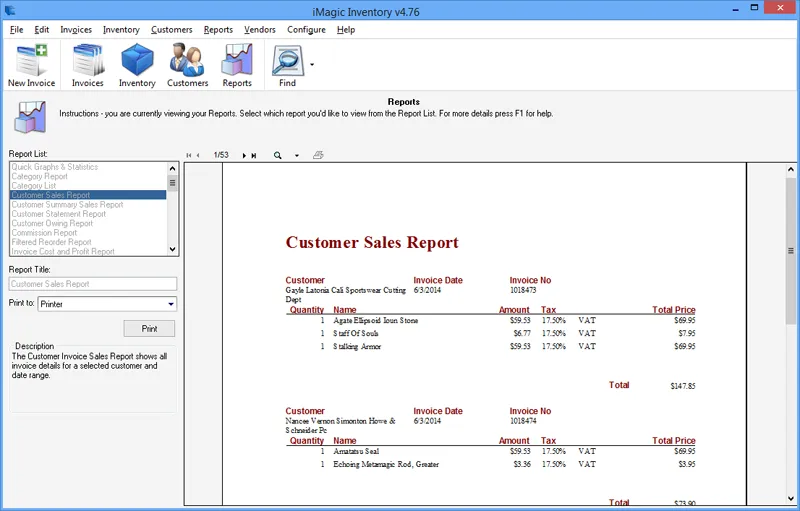The image size is (800, 511).
Task: Select Category Report in the list
Action: pos(88,176)
